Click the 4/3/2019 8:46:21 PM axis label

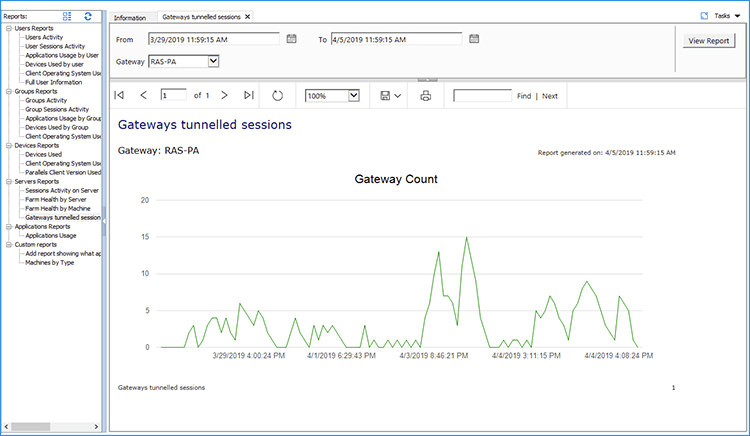(434, 356)
